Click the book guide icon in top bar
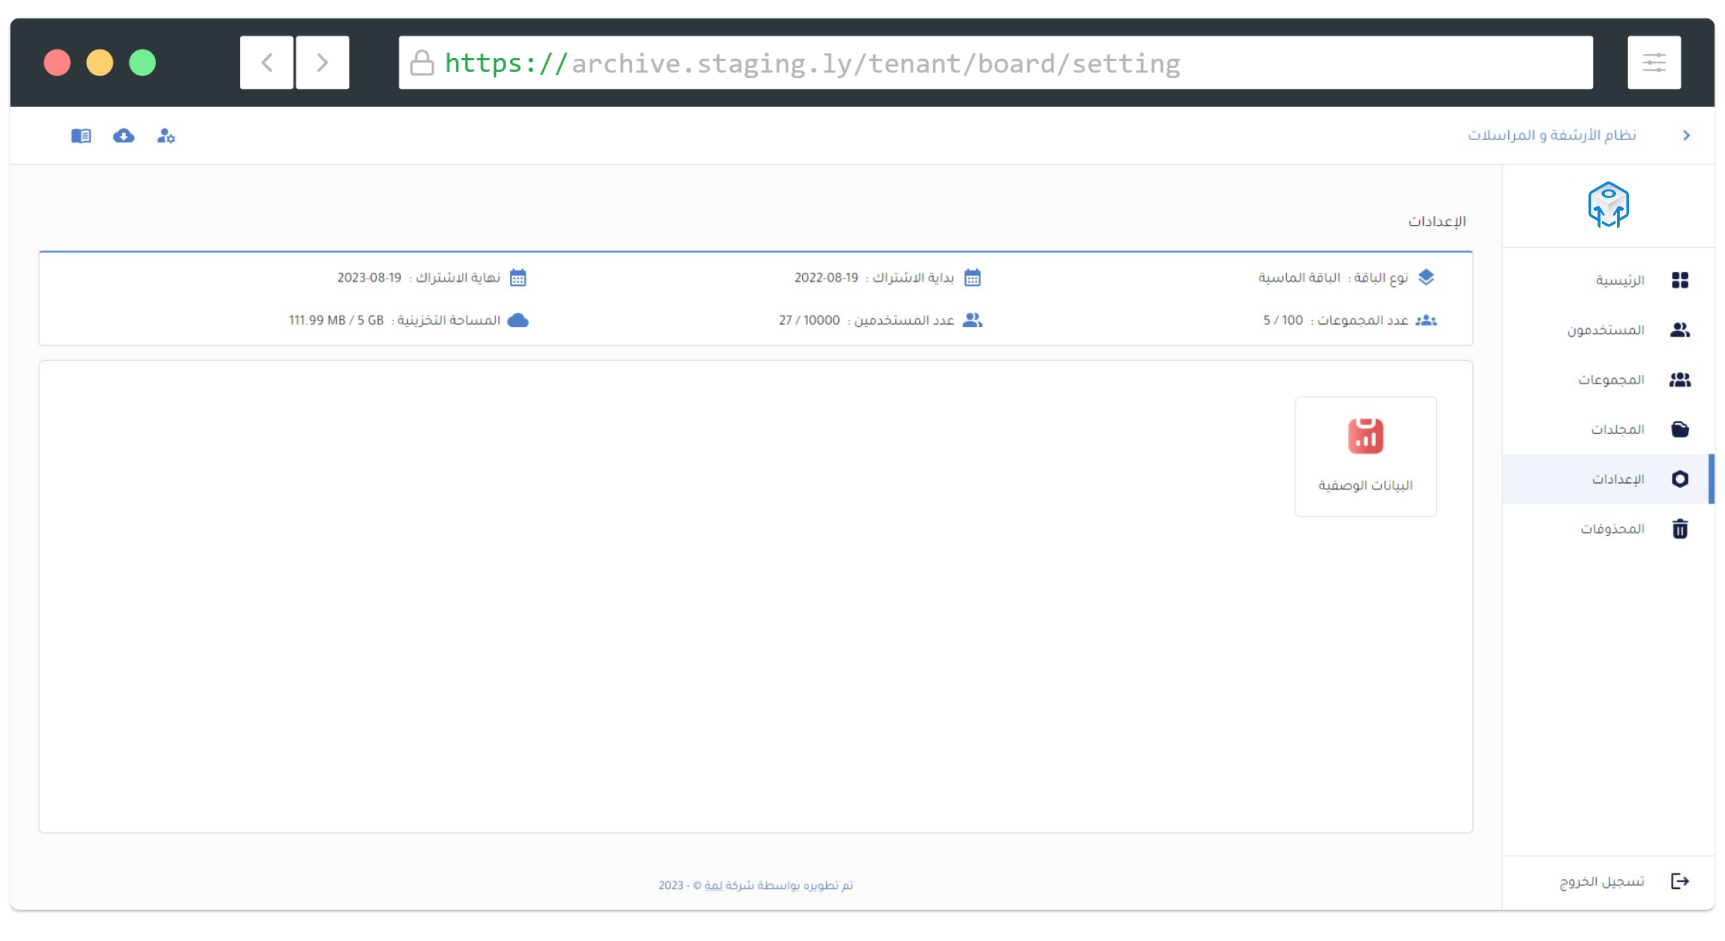This screenshot has width=1725, height=941. 81,136
